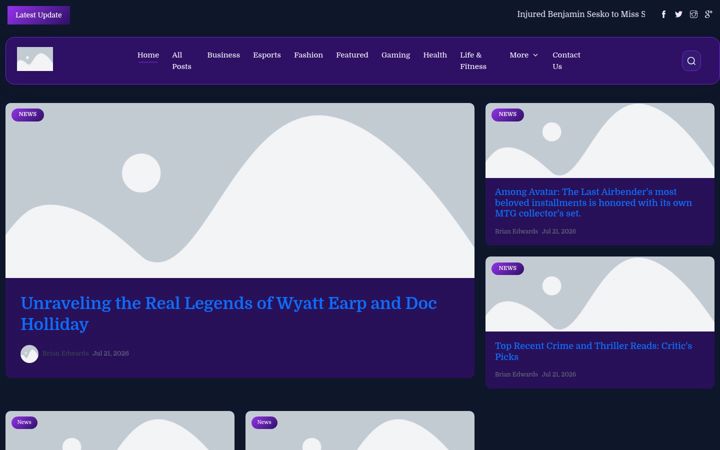Click the Jul 21, 2026 date under Avatar article
Screen dimensions: 720x450
559,231
